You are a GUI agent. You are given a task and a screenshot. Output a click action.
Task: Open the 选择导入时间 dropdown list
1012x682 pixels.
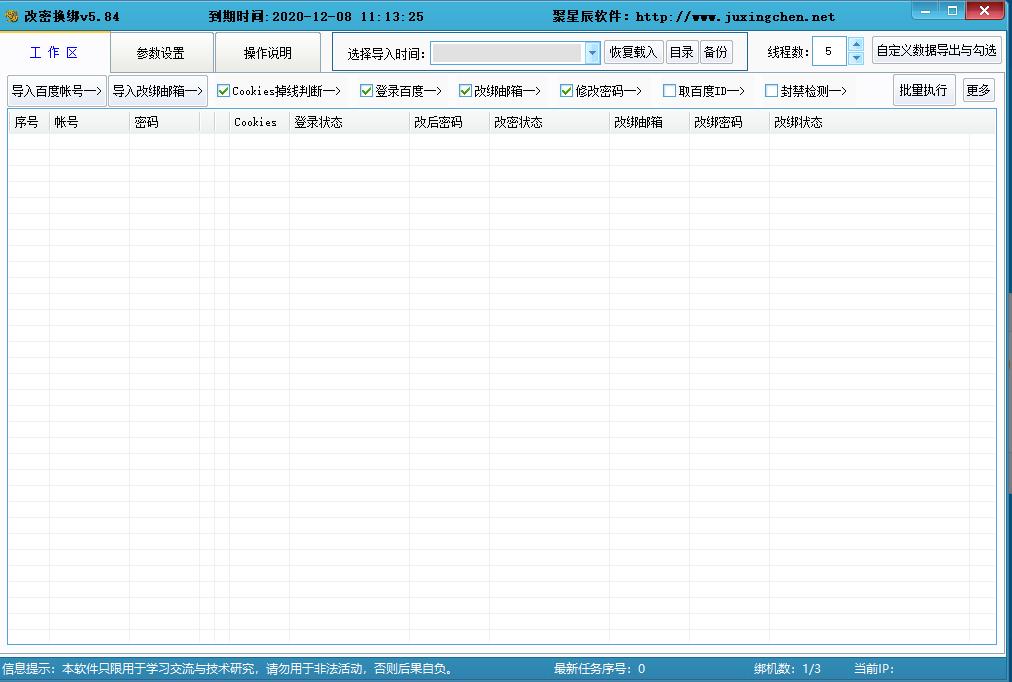pyautogui.click(x=592, y=52)
